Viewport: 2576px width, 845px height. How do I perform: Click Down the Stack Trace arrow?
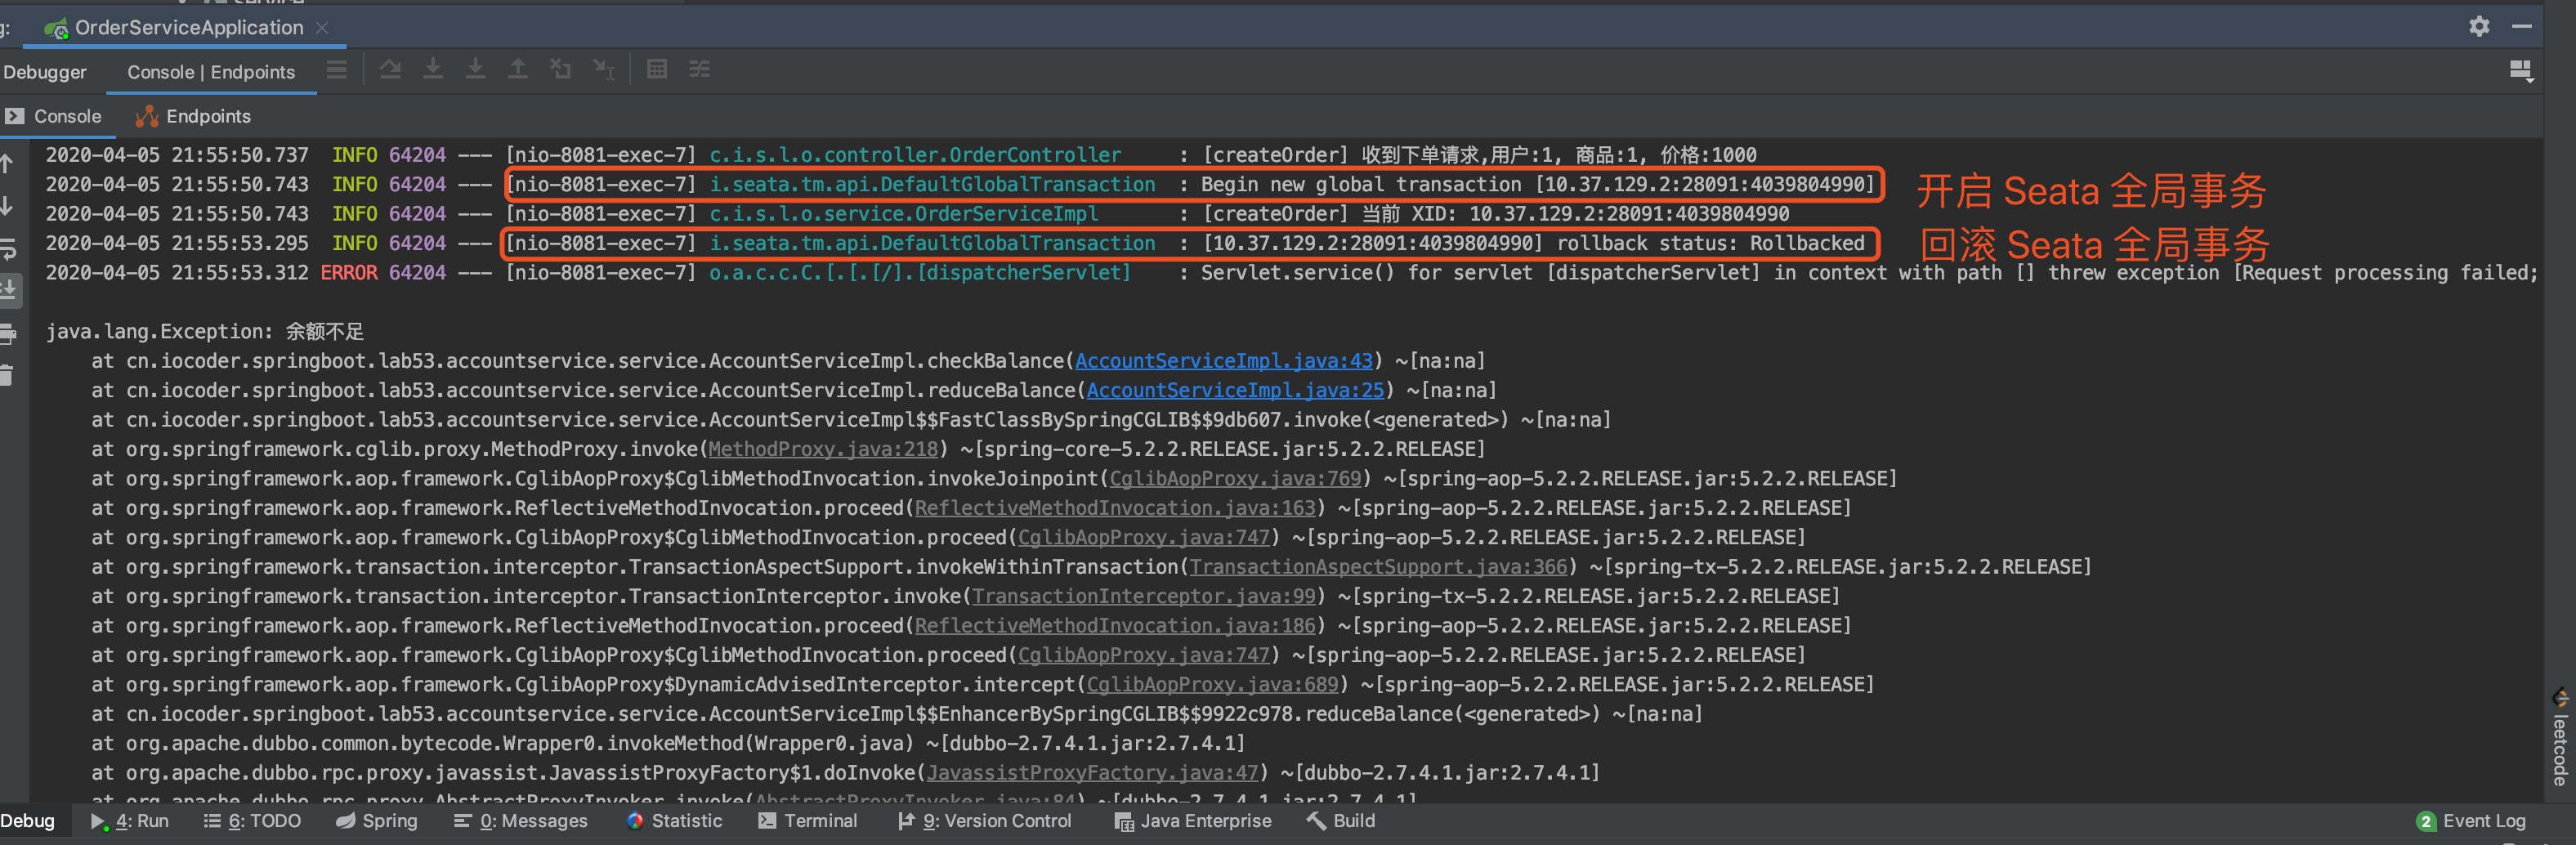click(x=7, y=206)
